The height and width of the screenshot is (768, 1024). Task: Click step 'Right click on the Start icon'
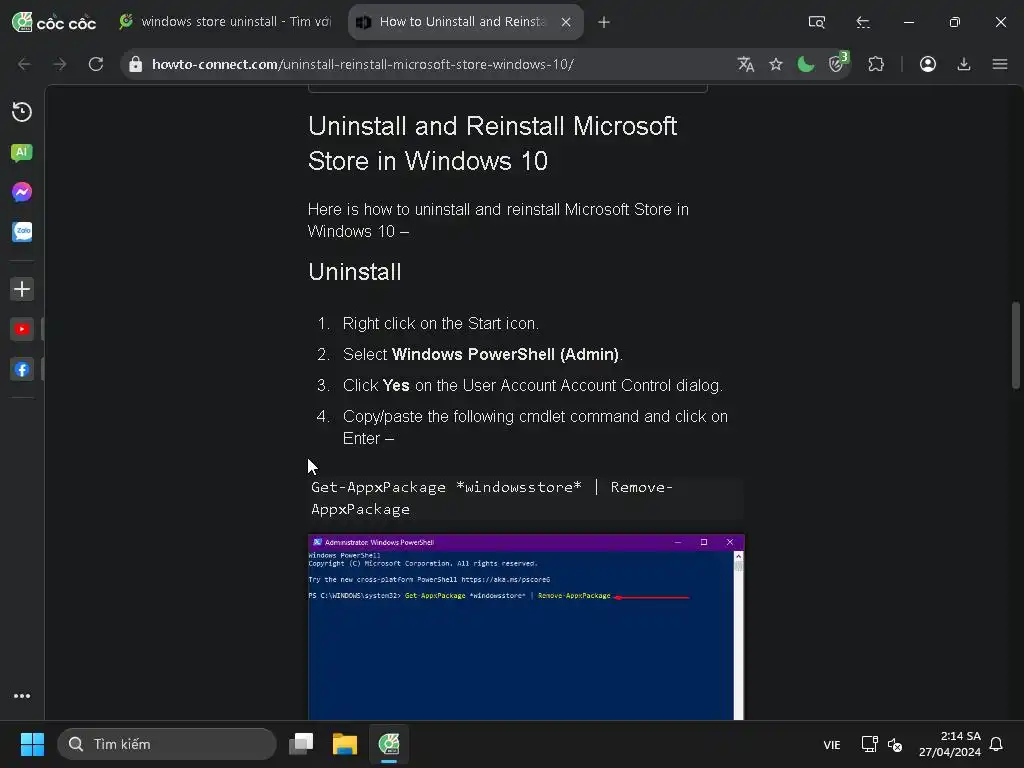coord(441,324)
